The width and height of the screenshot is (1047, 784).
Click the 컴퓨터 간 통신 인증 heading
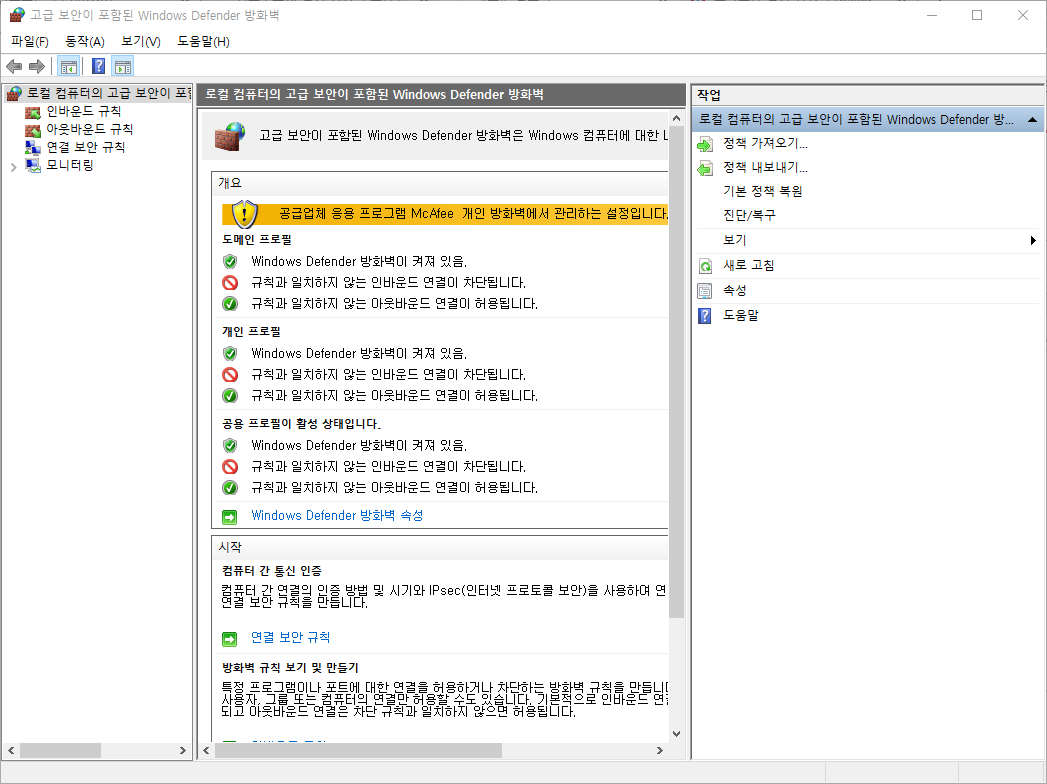coord(272,570)
